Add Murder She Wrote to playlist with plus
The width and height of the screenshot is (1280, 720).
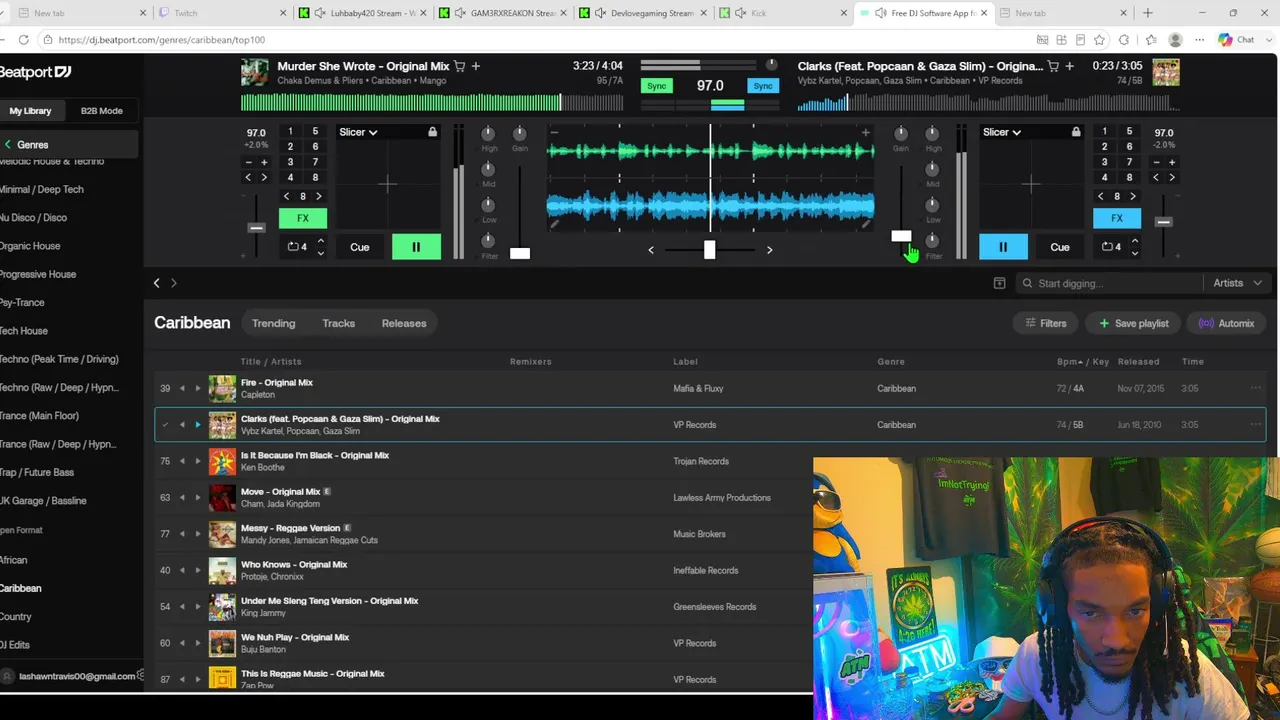476,66
